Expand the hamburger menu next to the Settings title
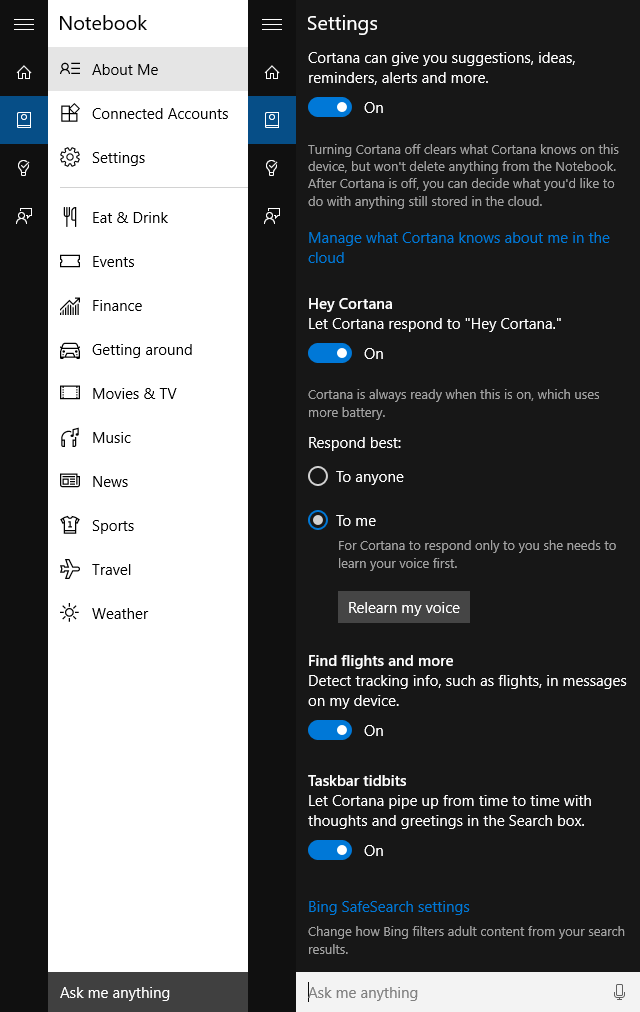Viewport: 640px width, 1012px height. 271,24
